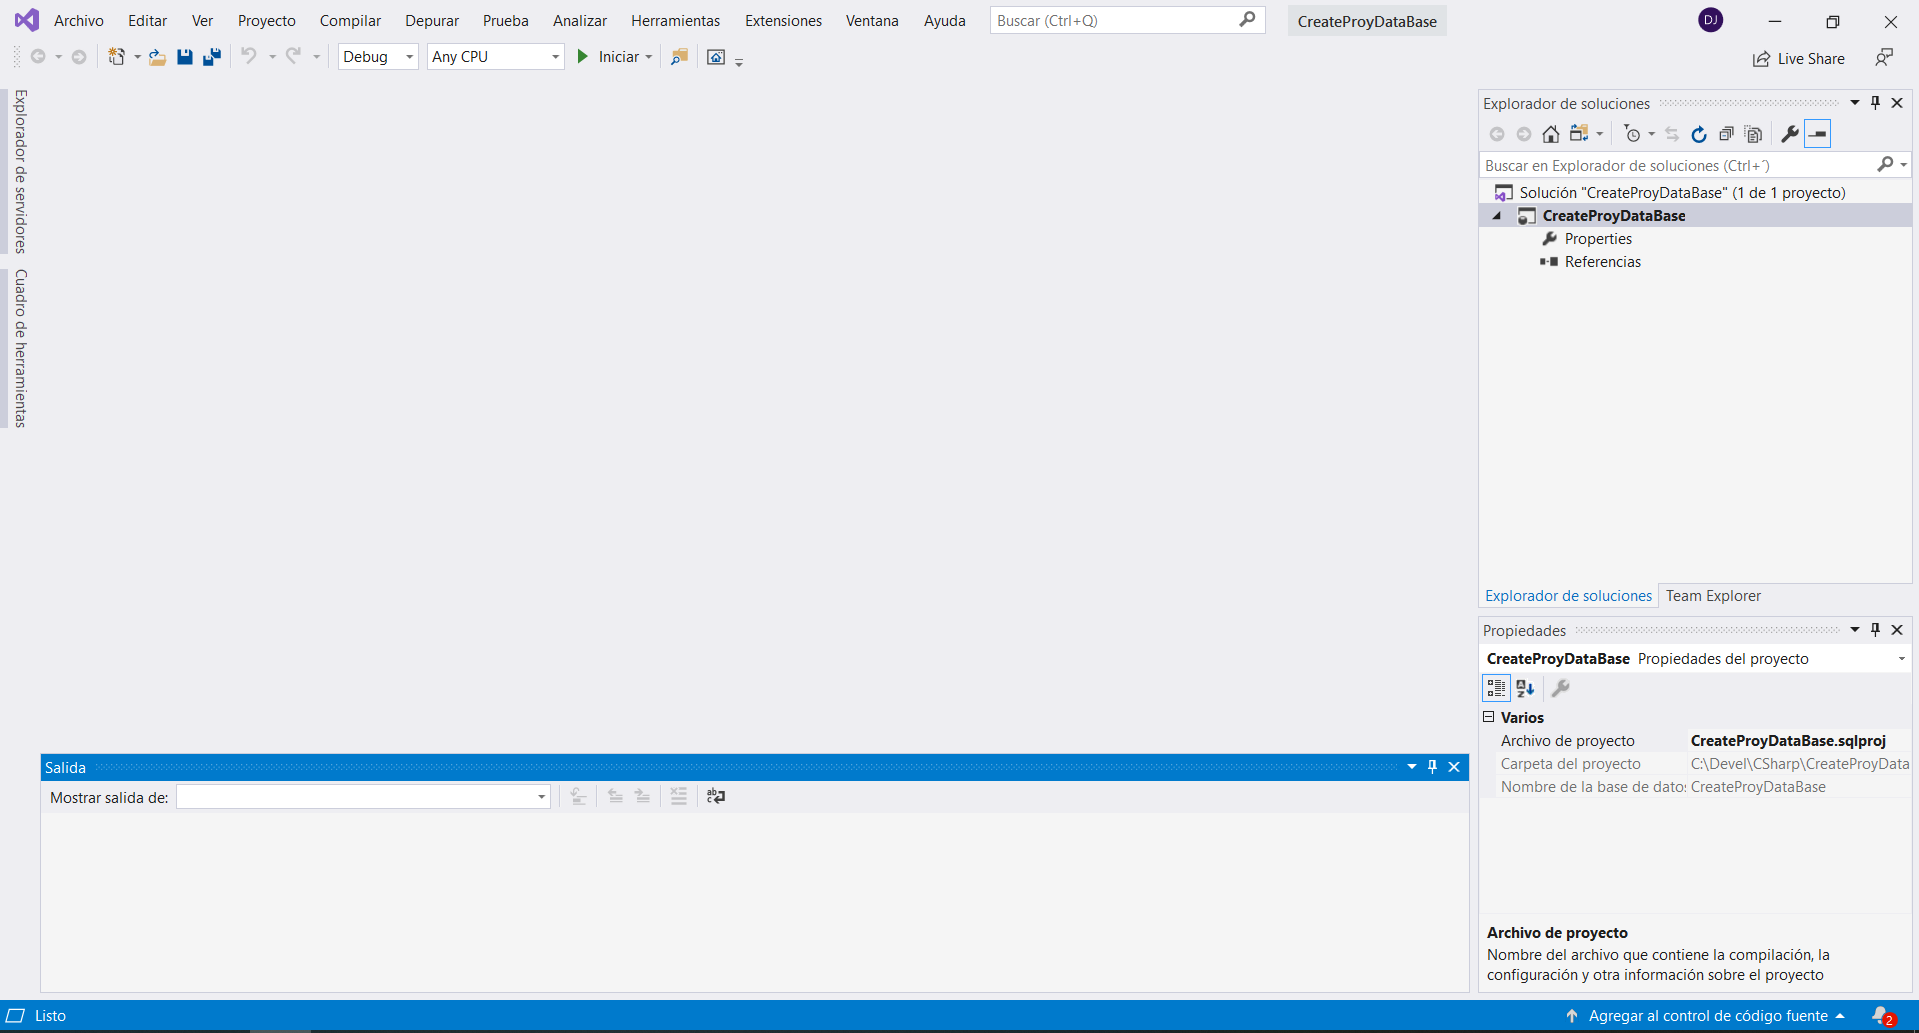Screen dimensions: 1919x1033
Task: Switch Properties grid to alphabetical sorting
Action: click(1525, 688)
